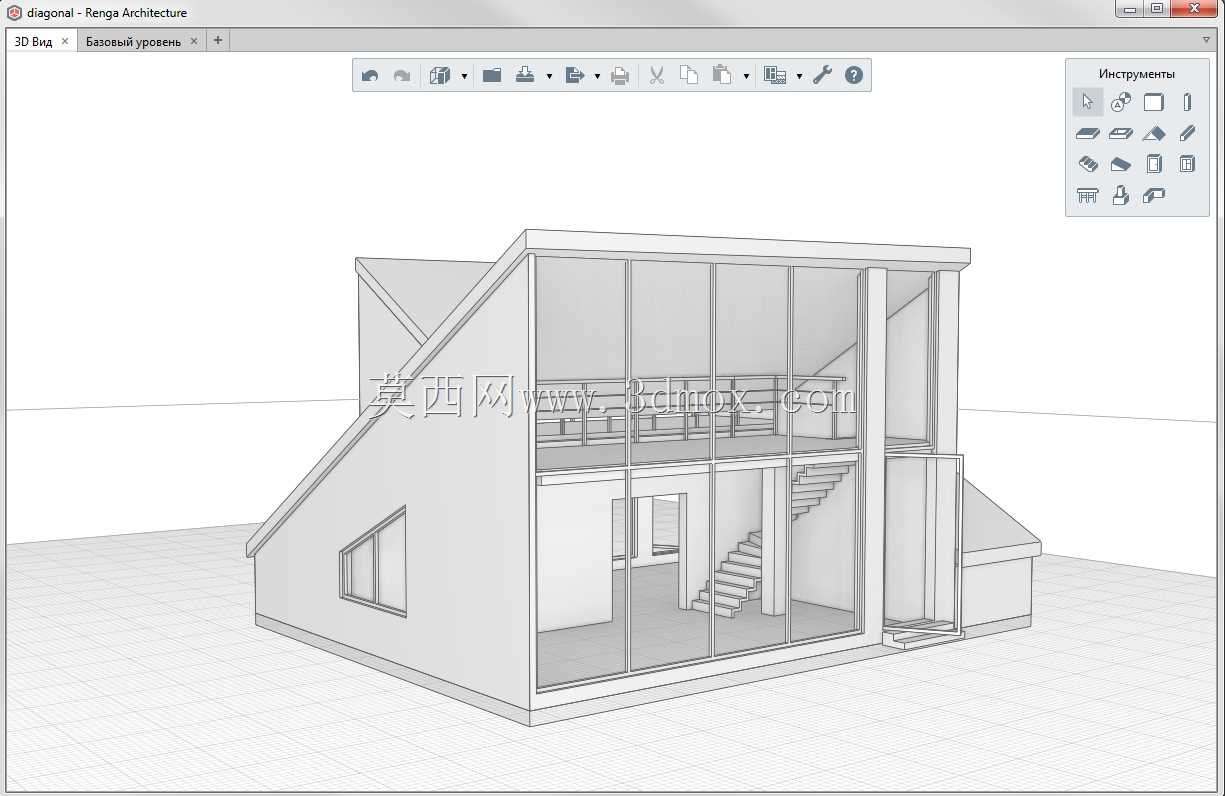Select the Strip foundation tool
Image resolution: width=1225 pixels, height=796 pixels.
click(1154, 196)
